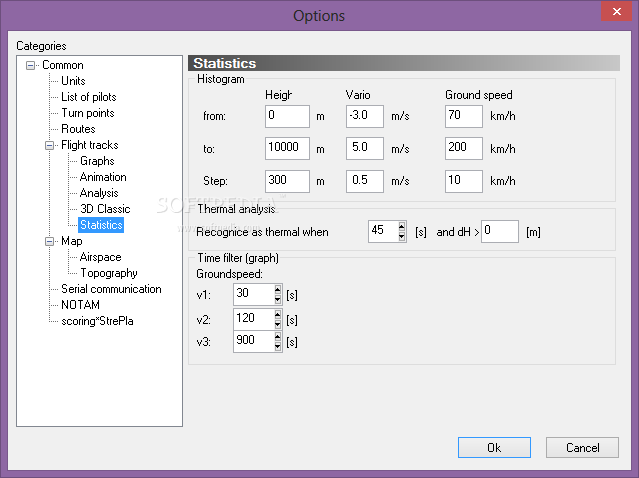Click the Vario Step field showing 0.5
This screenshot has width=639, height=478.
tap(365, 181)
